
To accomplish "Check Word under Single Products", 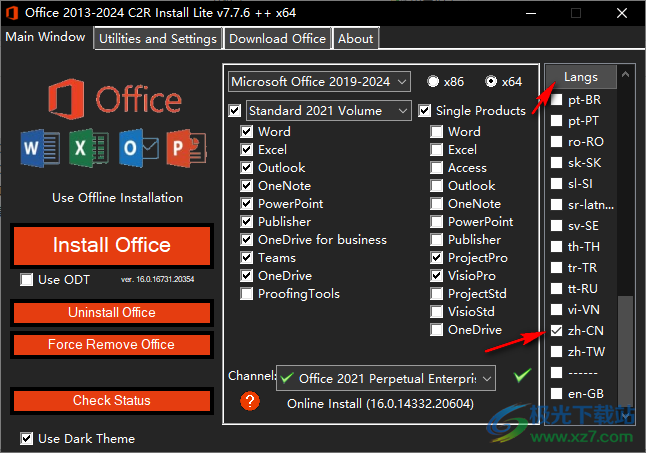I will coord(437,132).
